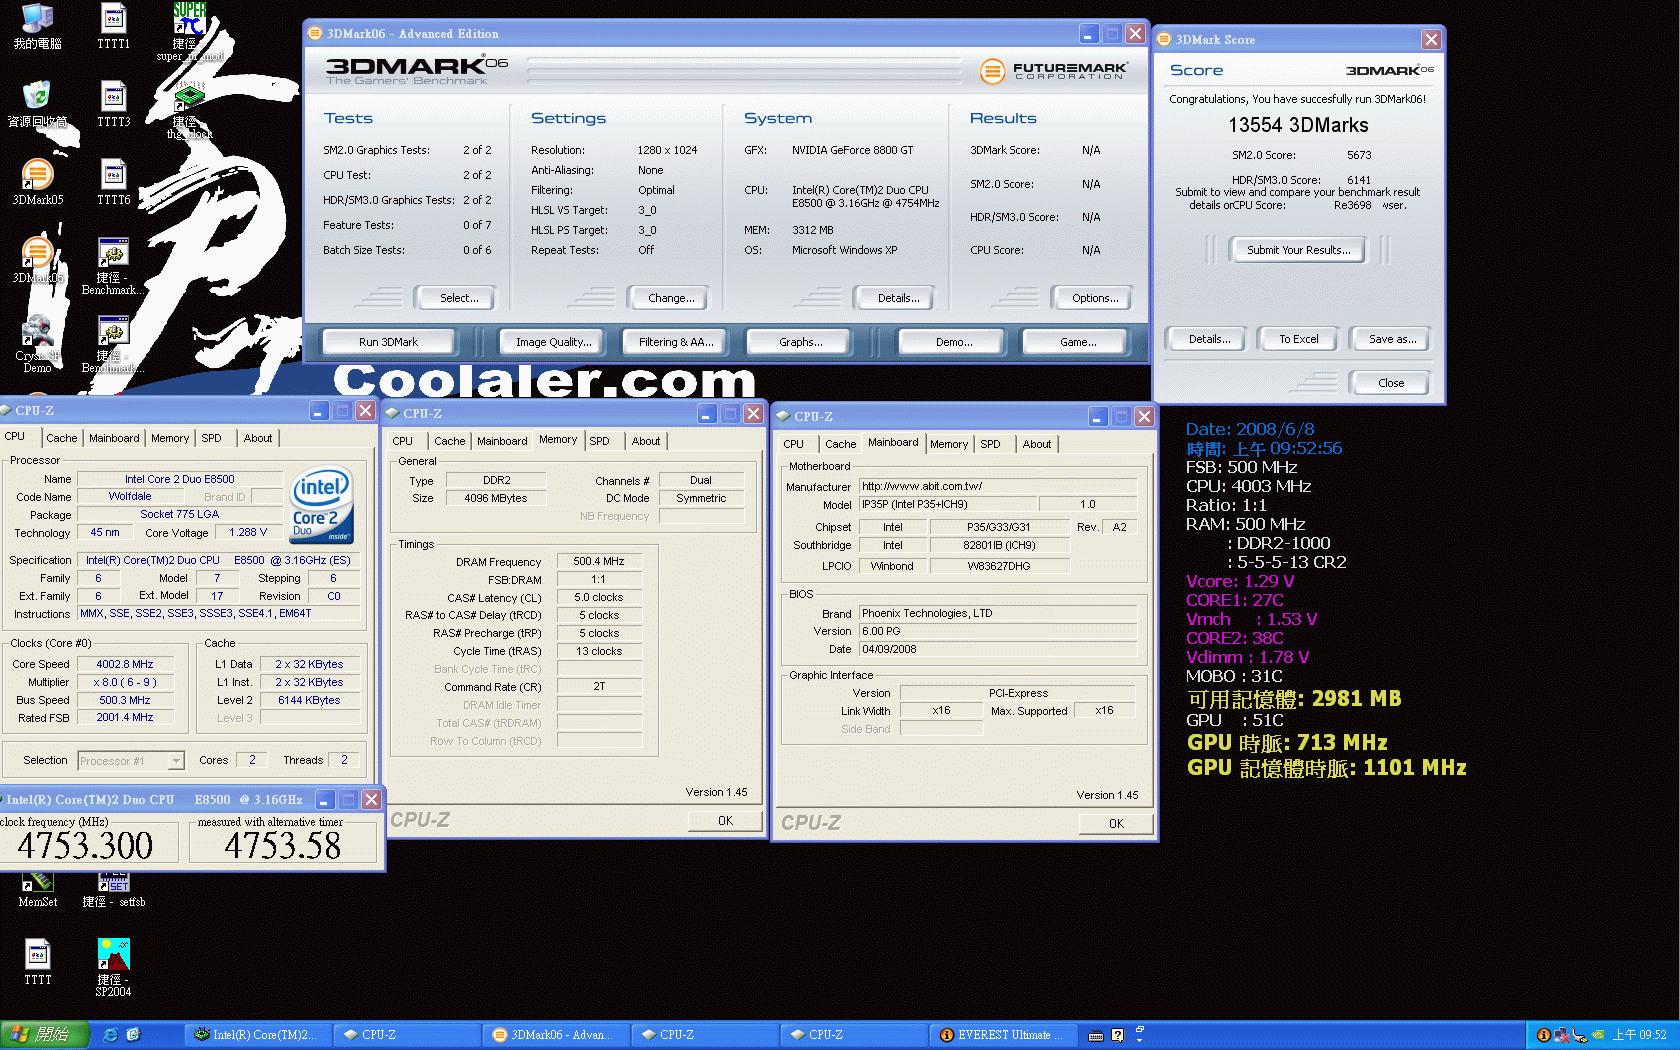Click 3DMark06 taskbar button
Screen dimensions: 1680x1050
coord(558,1035)
